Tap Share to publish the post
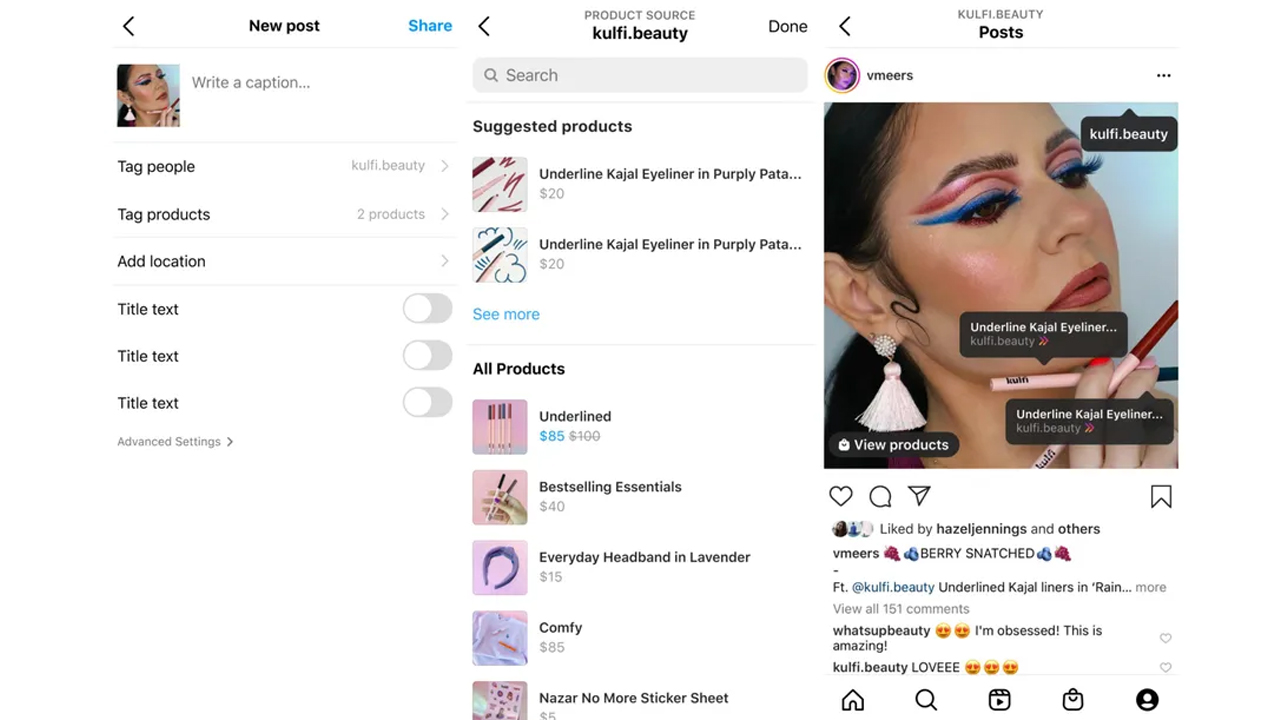This screenshot has width=1280, height=720. (x=430, y=26)
